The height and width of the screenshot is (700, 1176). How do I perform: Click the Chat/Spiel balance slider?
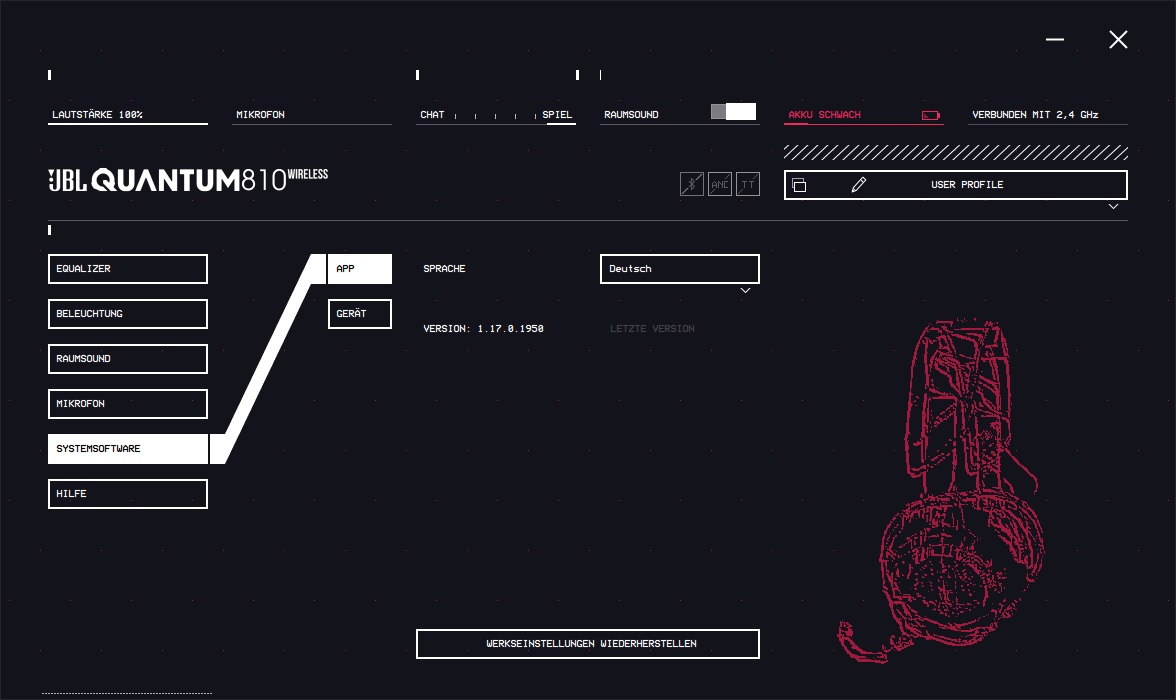[x=496, y=115]
